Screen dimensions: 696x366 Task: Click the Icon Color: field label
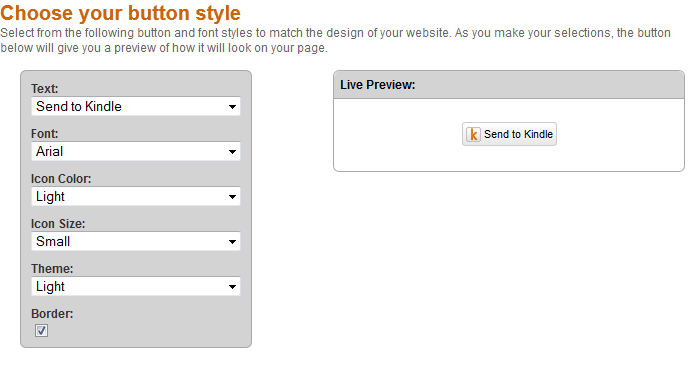61,178
